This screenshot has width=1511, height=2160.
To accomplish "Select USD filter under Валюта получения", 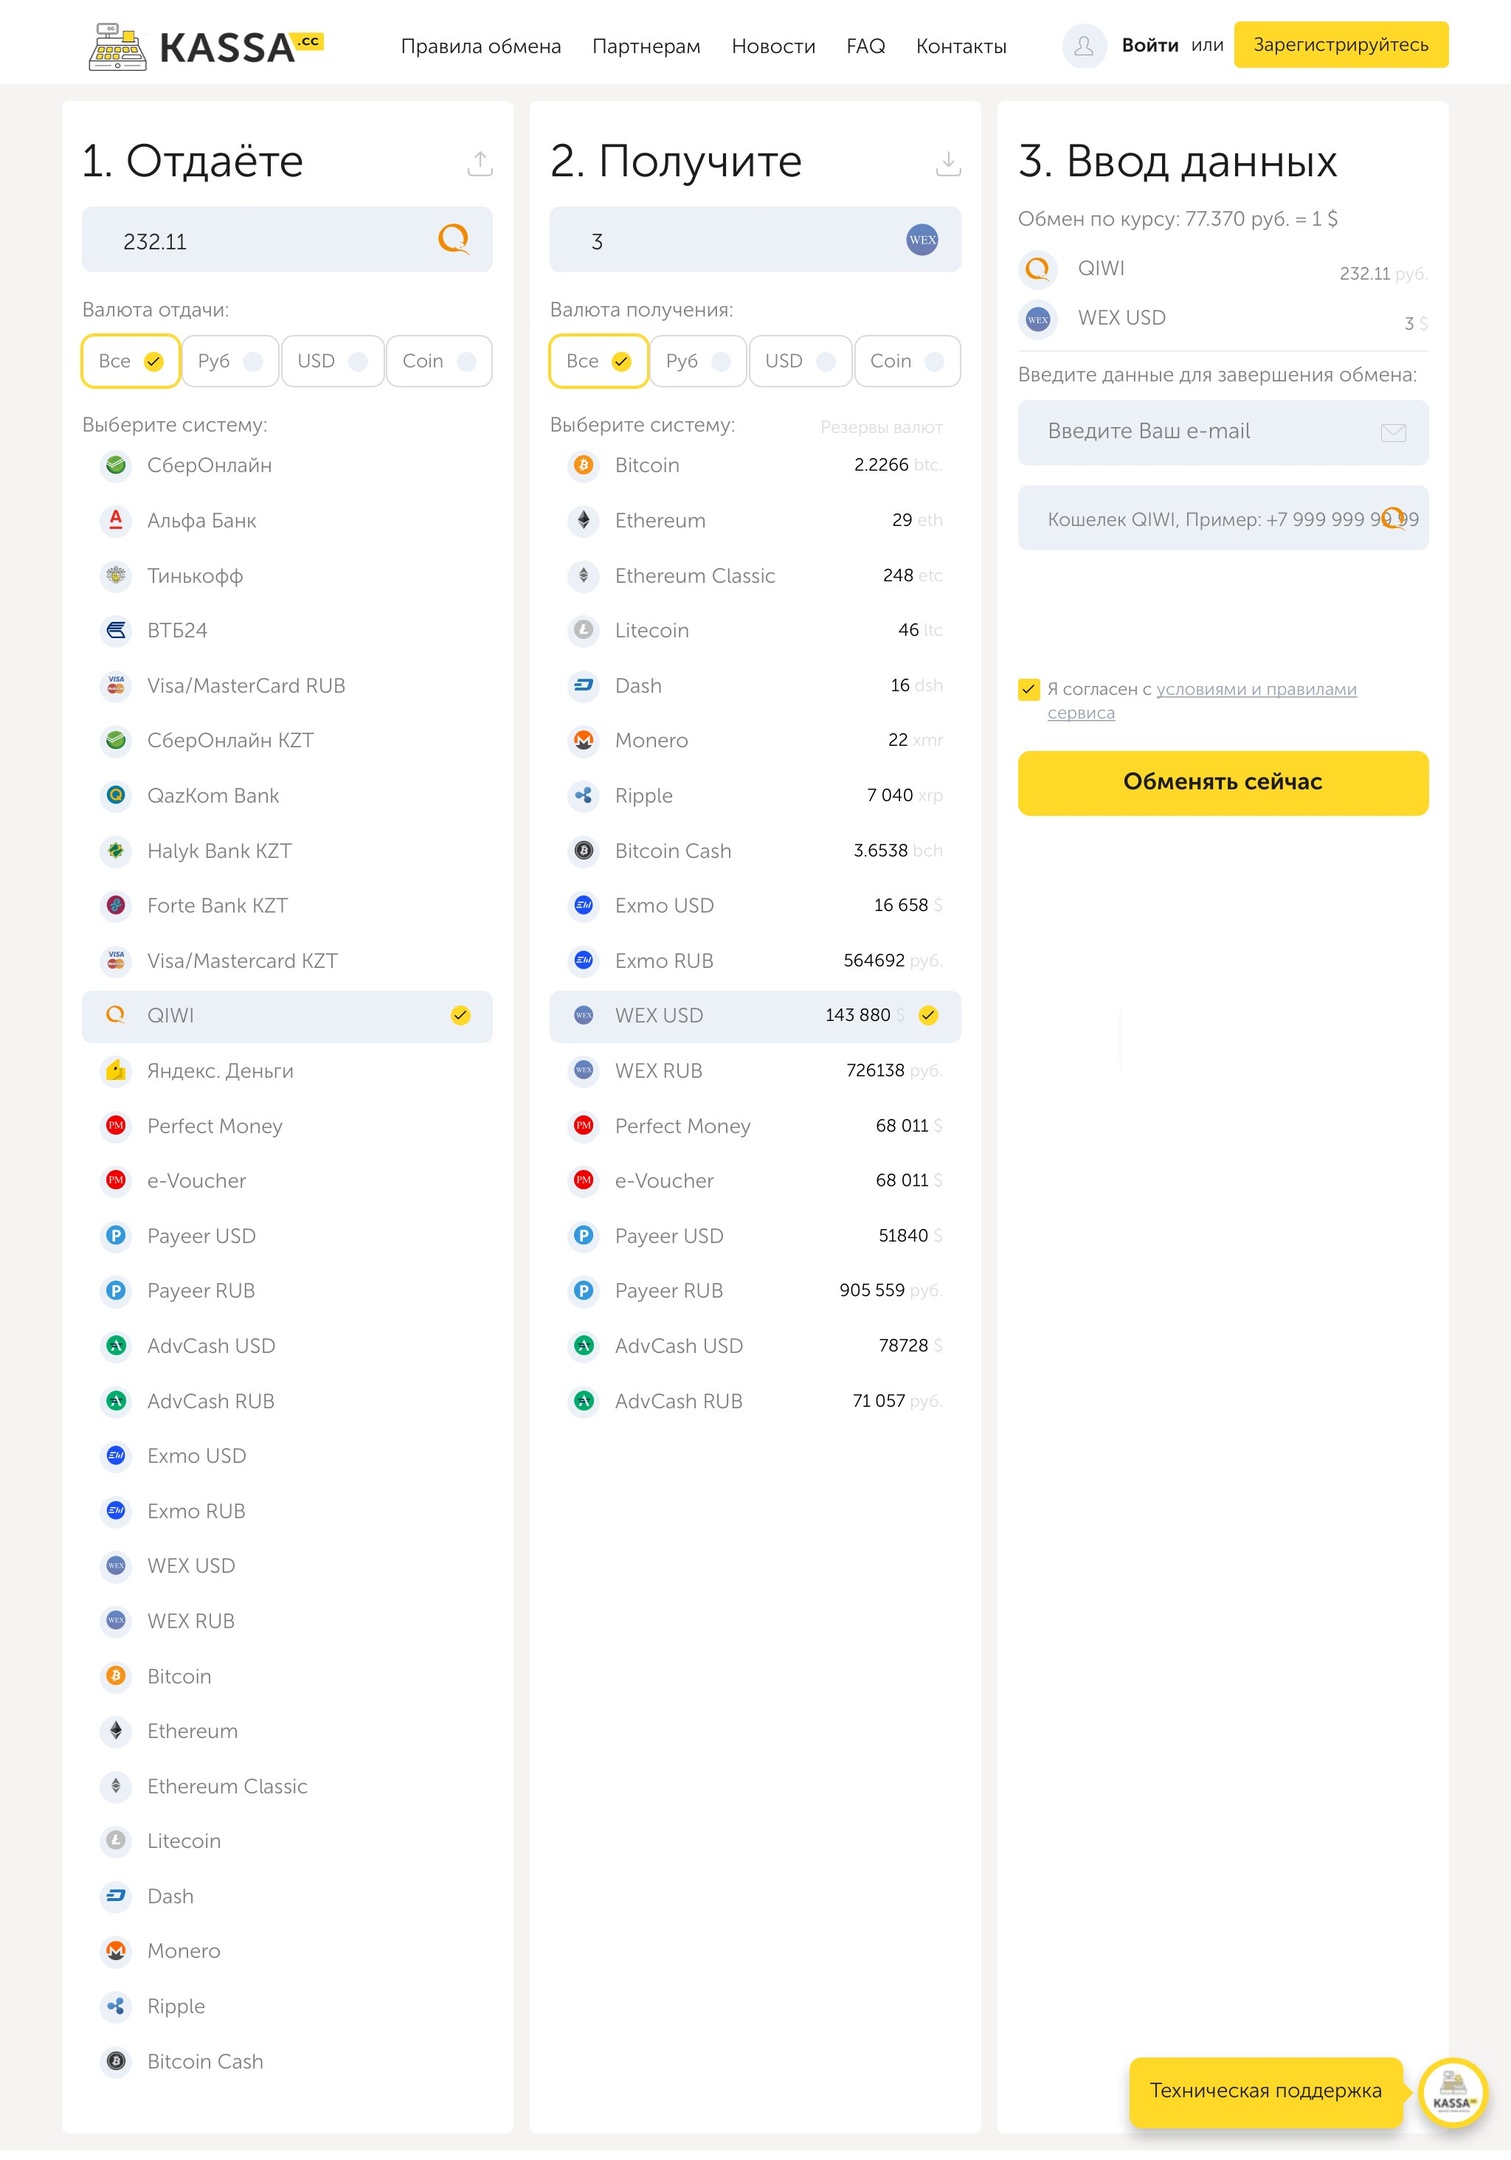I will coord(801,361).
